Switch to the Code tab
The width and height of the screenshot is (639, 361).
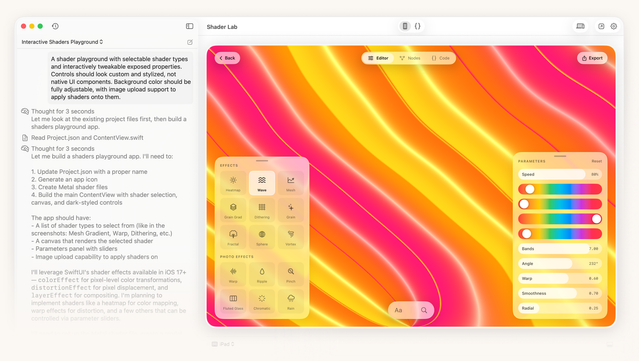[x=441, y=58]
